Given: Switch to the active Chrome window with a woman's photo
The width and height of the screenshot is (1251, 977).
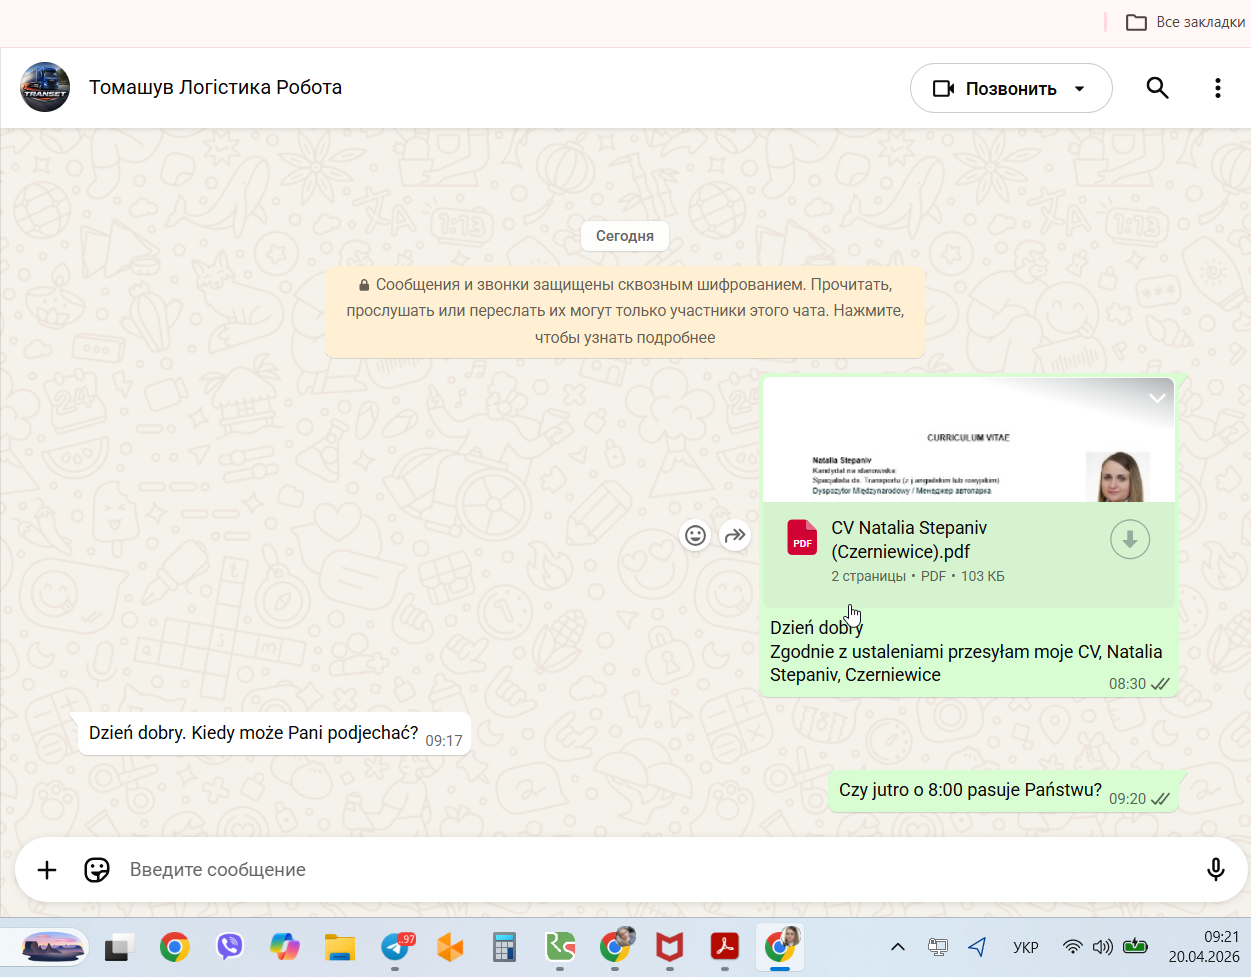Looking at the screenshot, I should coord(781,945).
